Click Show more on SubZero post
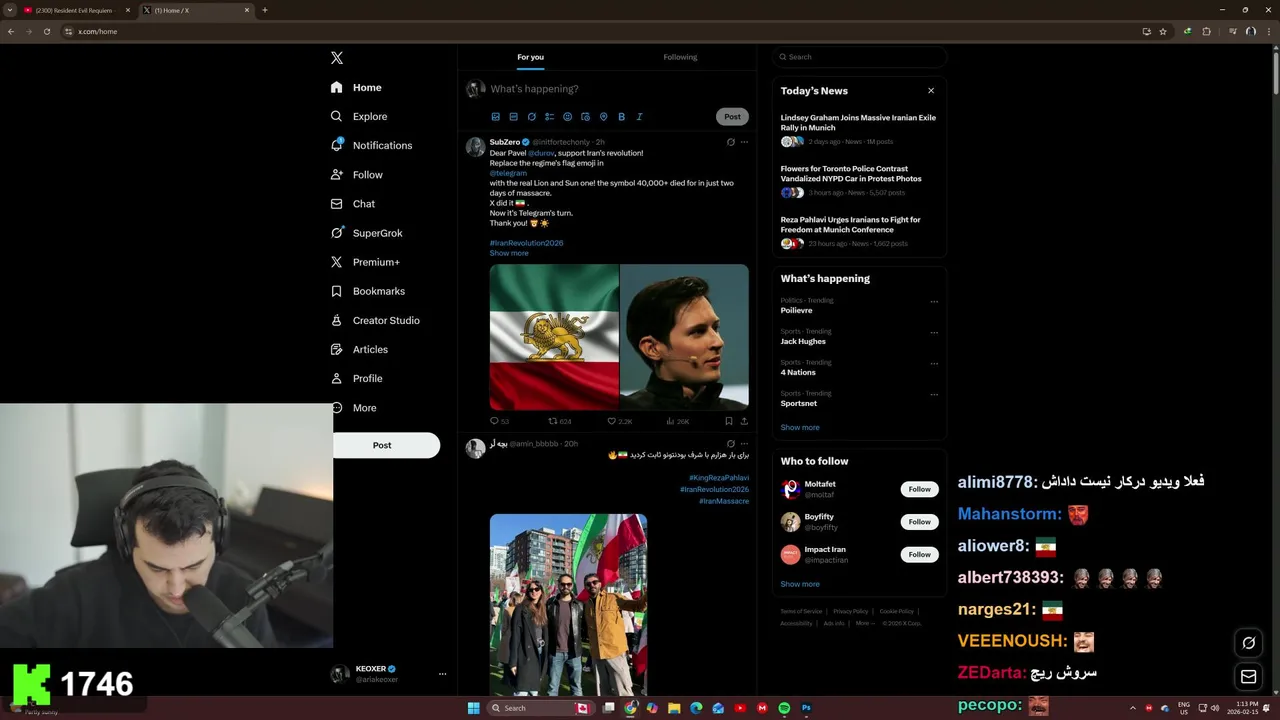The width and height of the screenshot is (1280, 720). [x=509, y=253]
